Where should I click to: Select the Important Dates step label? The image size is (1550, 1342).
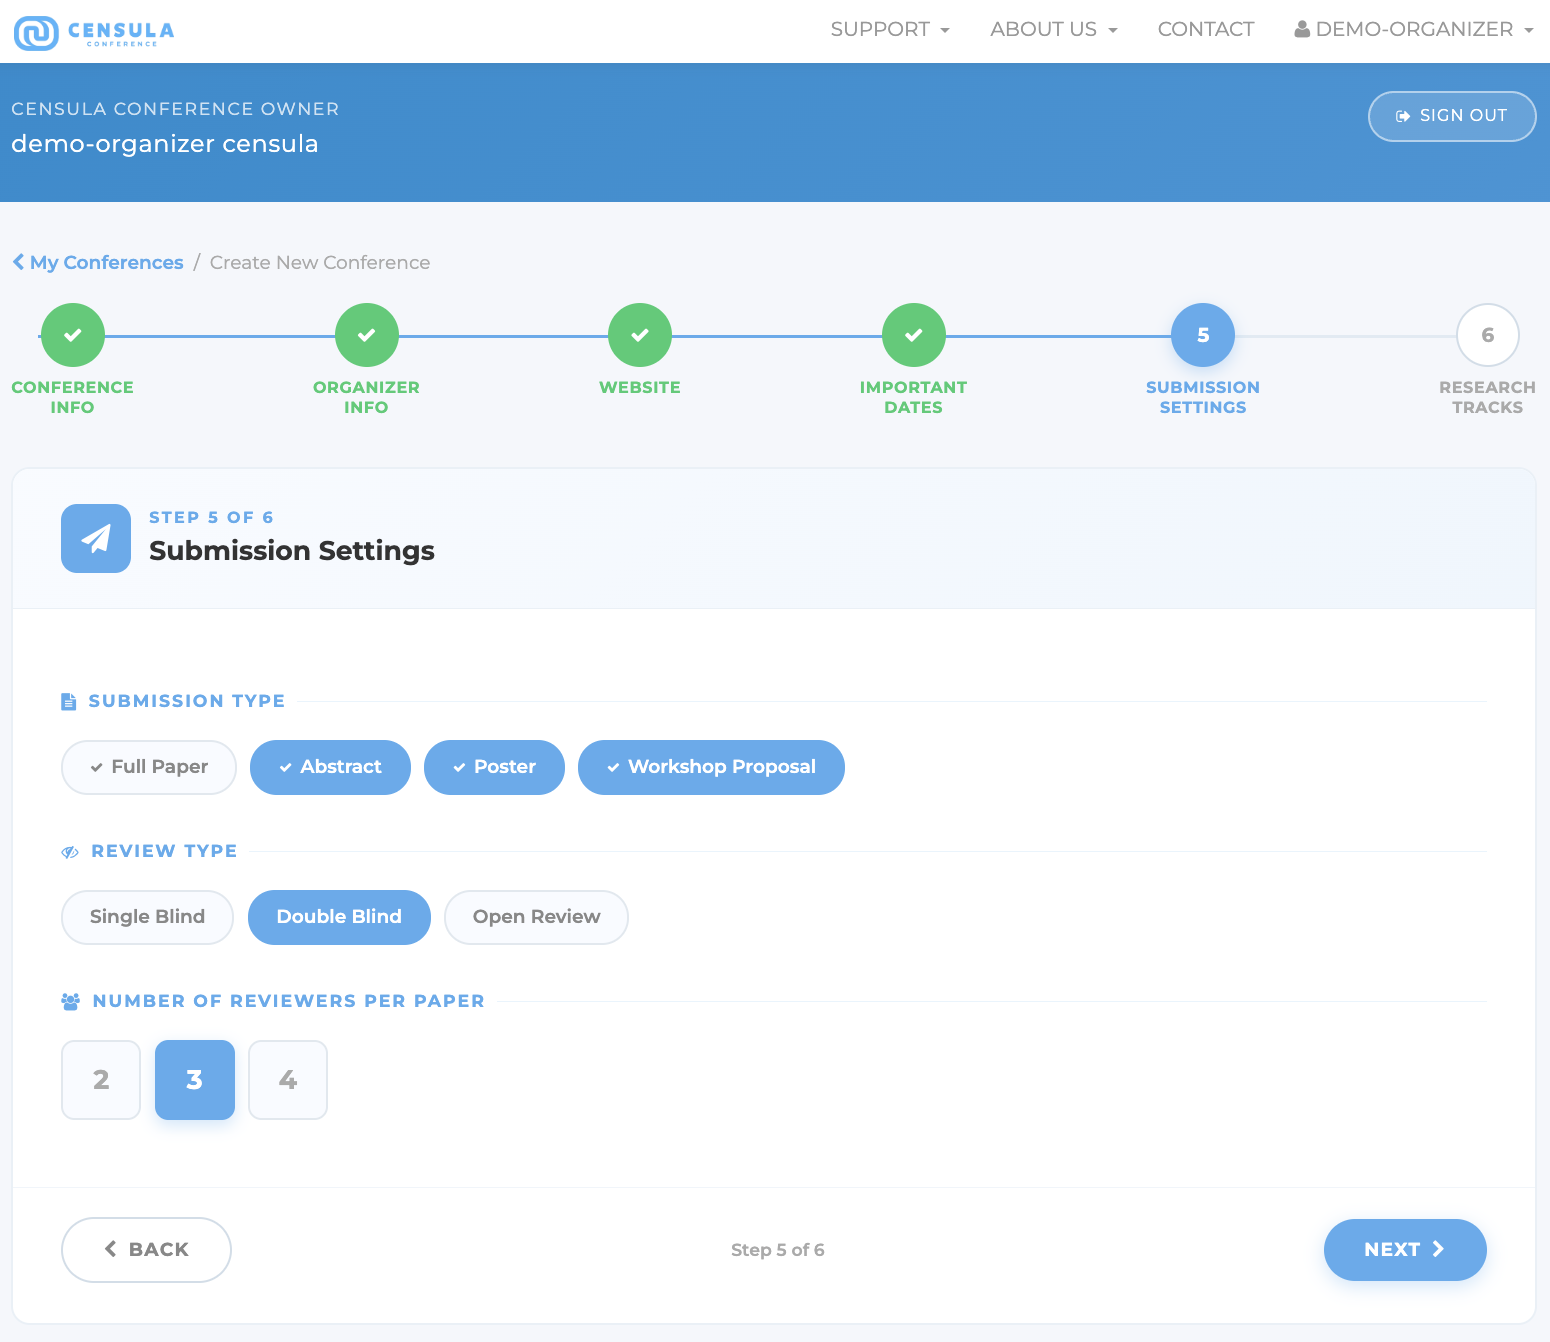pos(913,397)
